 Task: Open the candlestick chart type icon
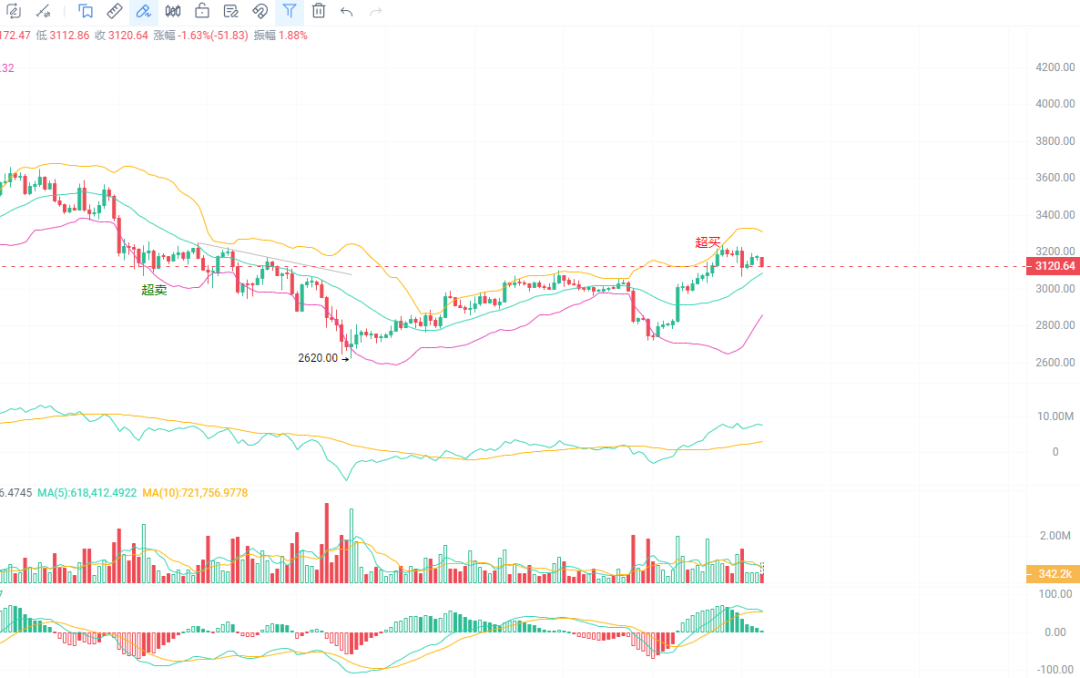173,12
